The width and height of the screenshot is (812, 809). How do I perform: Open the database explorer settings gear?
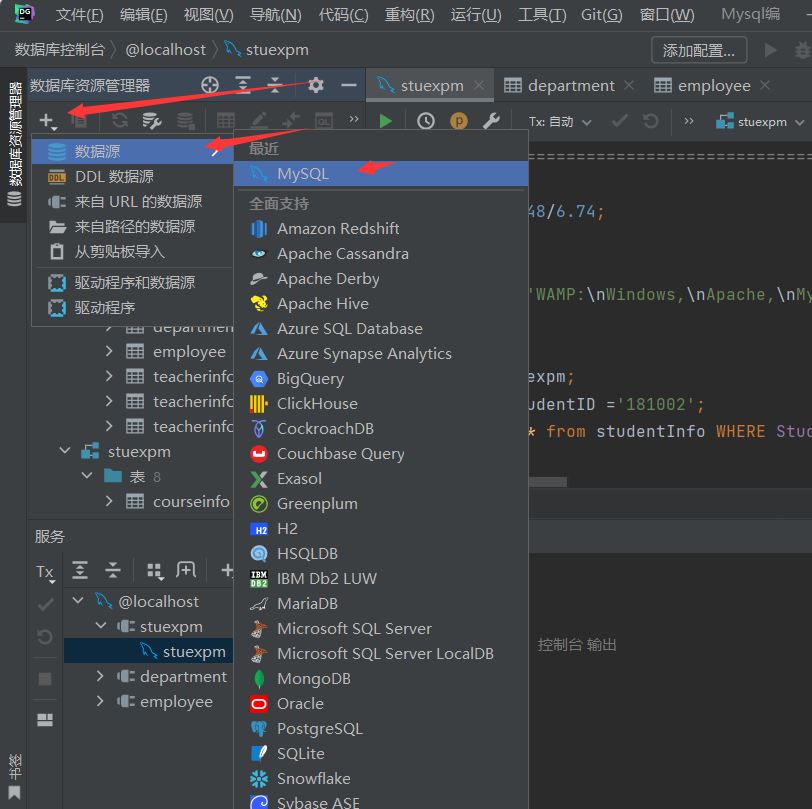[x=316, y=86]
